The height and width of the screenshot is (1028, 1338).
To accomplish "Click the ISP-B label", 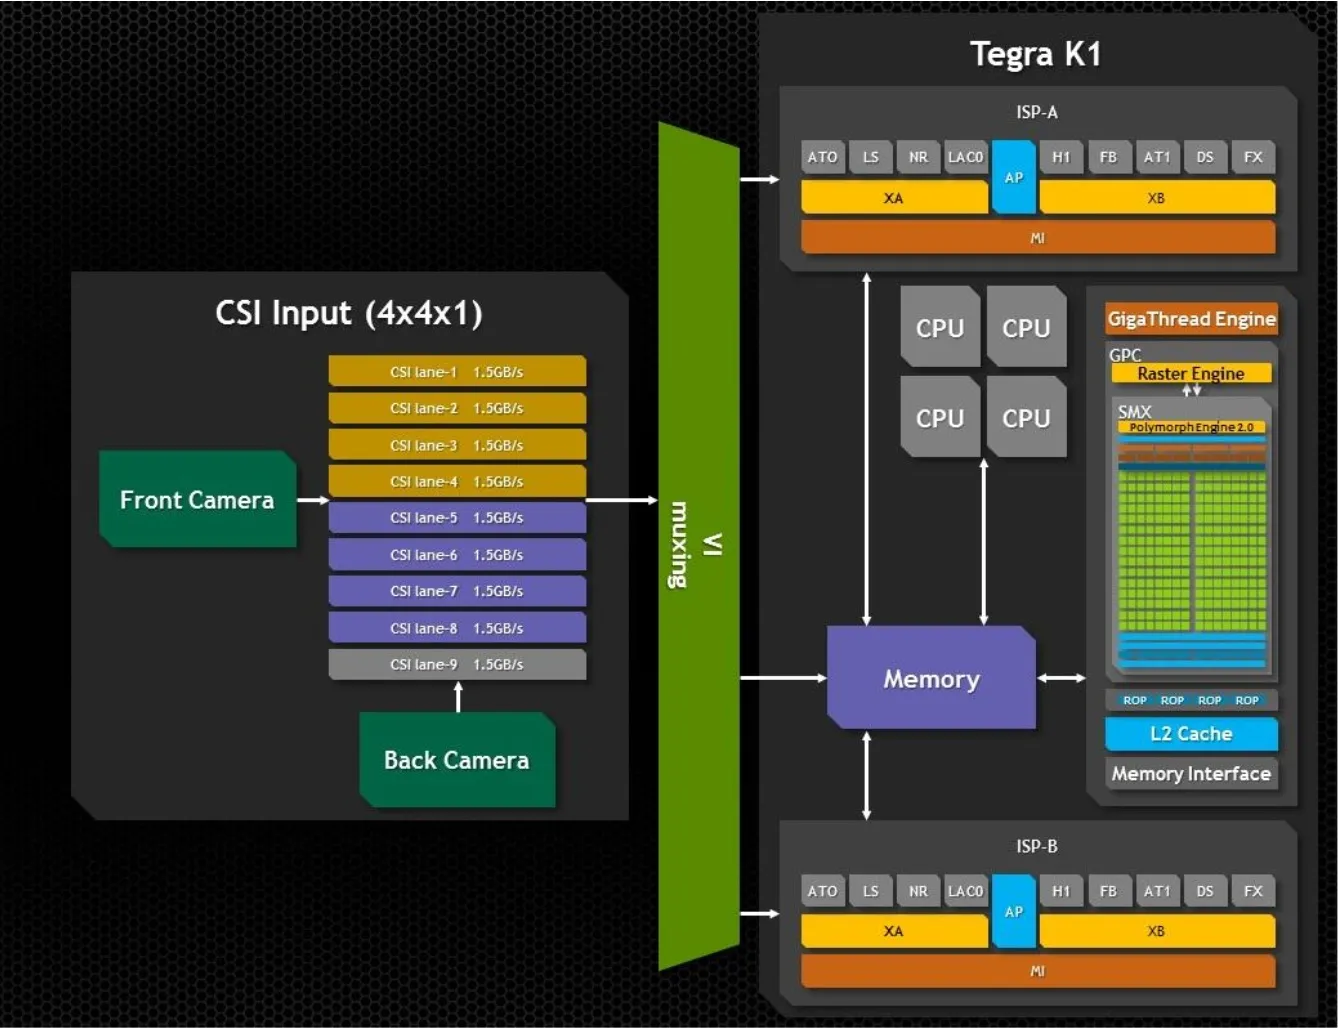I will click(x=1037, y=846).
